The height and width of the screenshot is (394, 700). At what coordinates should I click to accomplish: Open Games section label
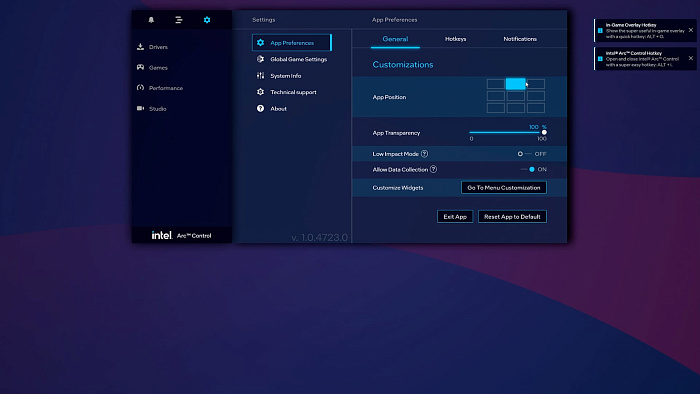pos(158,67)
